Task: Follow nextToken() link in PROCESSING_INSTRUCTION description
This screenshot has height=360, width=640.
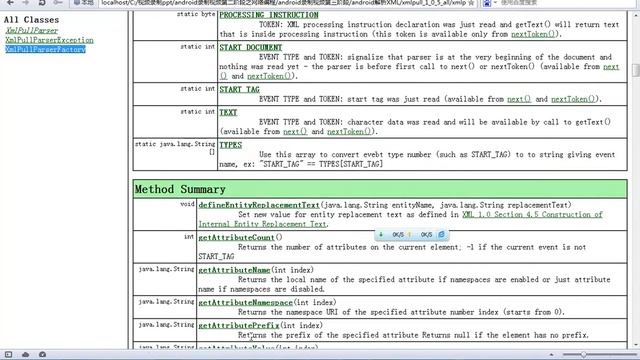Action: click(533, 34)
